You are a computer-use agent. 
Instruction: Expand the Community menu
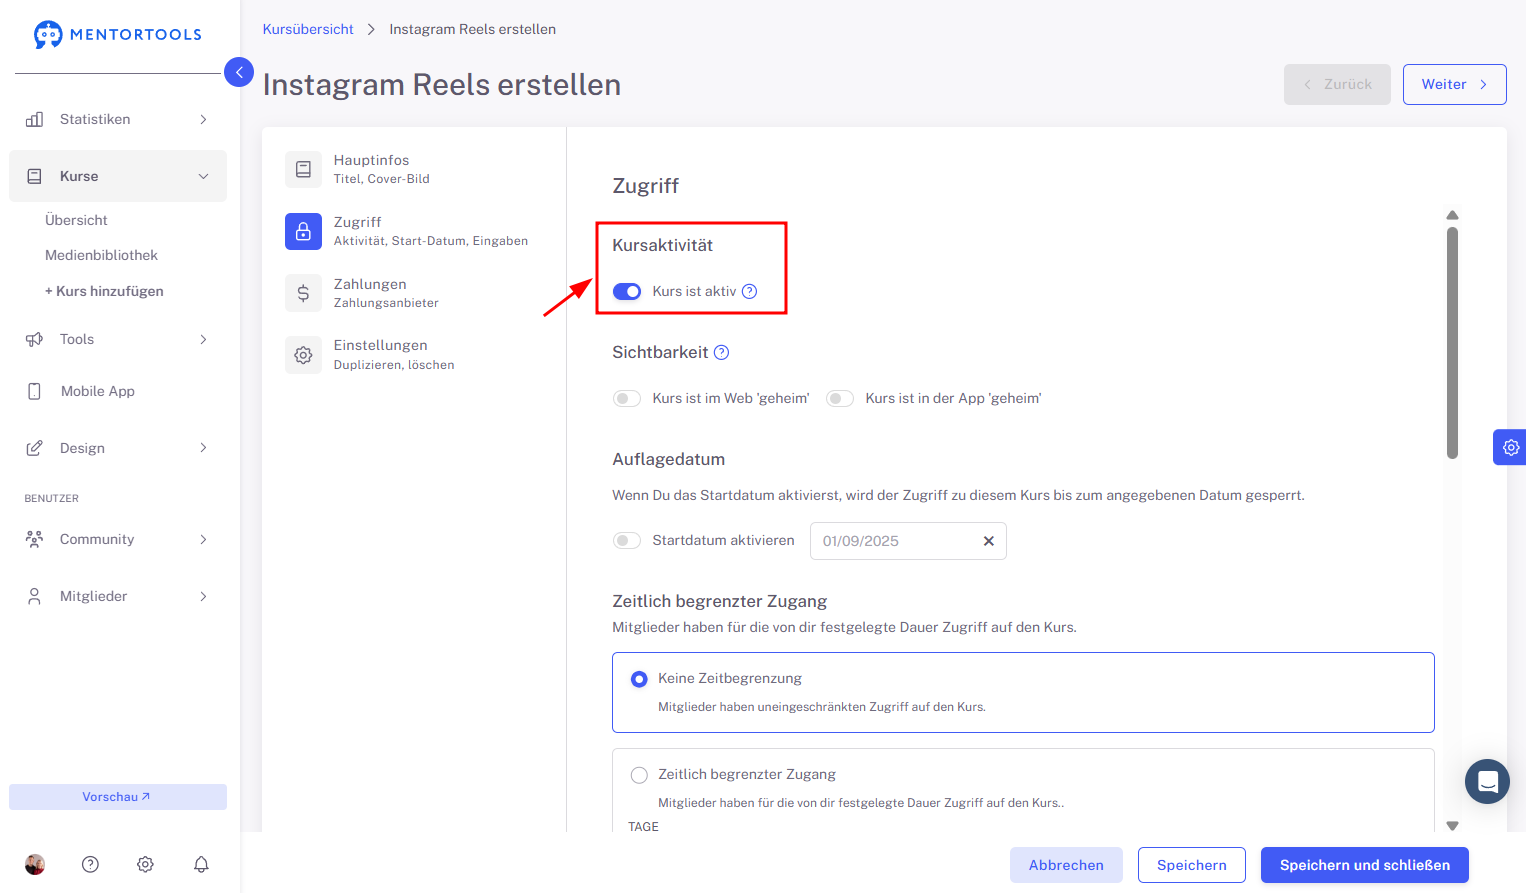[118, 539]
